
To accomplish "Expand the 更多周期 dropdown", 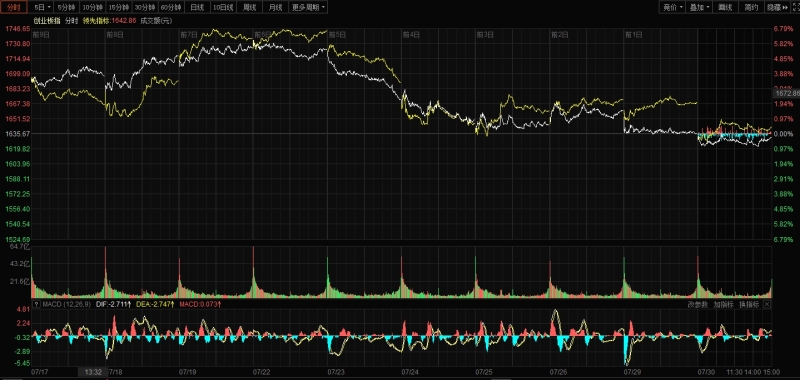I will [x=309, y=7].
